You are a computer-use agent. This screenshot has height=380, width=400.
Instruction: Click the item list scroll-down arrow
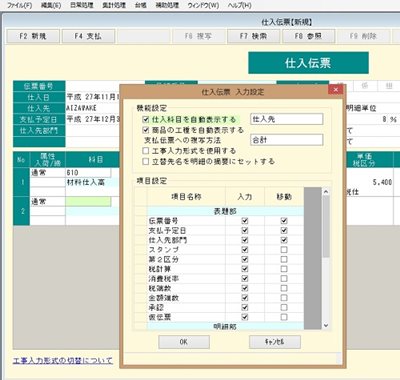click(x=326, y=326)
